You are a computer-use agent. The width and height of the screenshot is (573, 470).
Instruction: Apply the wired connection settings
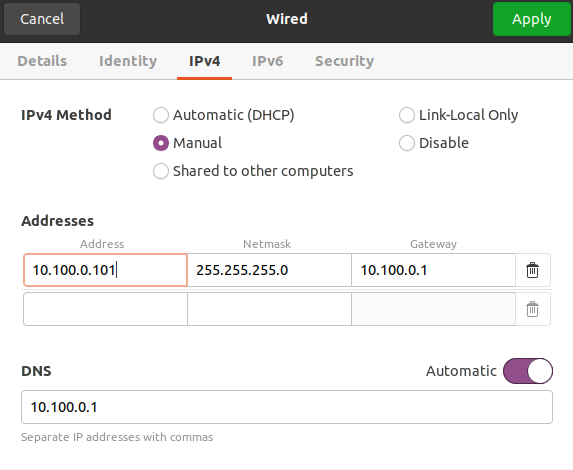pyautogui.click(x=531, y=19)
